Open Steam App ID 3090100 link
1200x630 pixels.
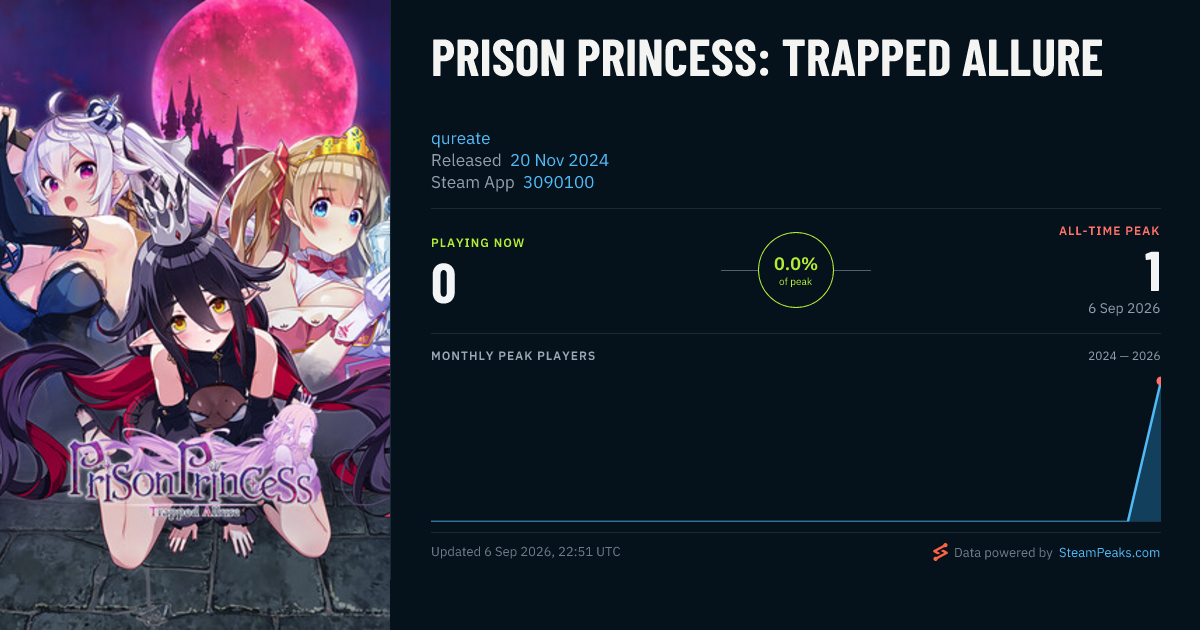point(558,182)
